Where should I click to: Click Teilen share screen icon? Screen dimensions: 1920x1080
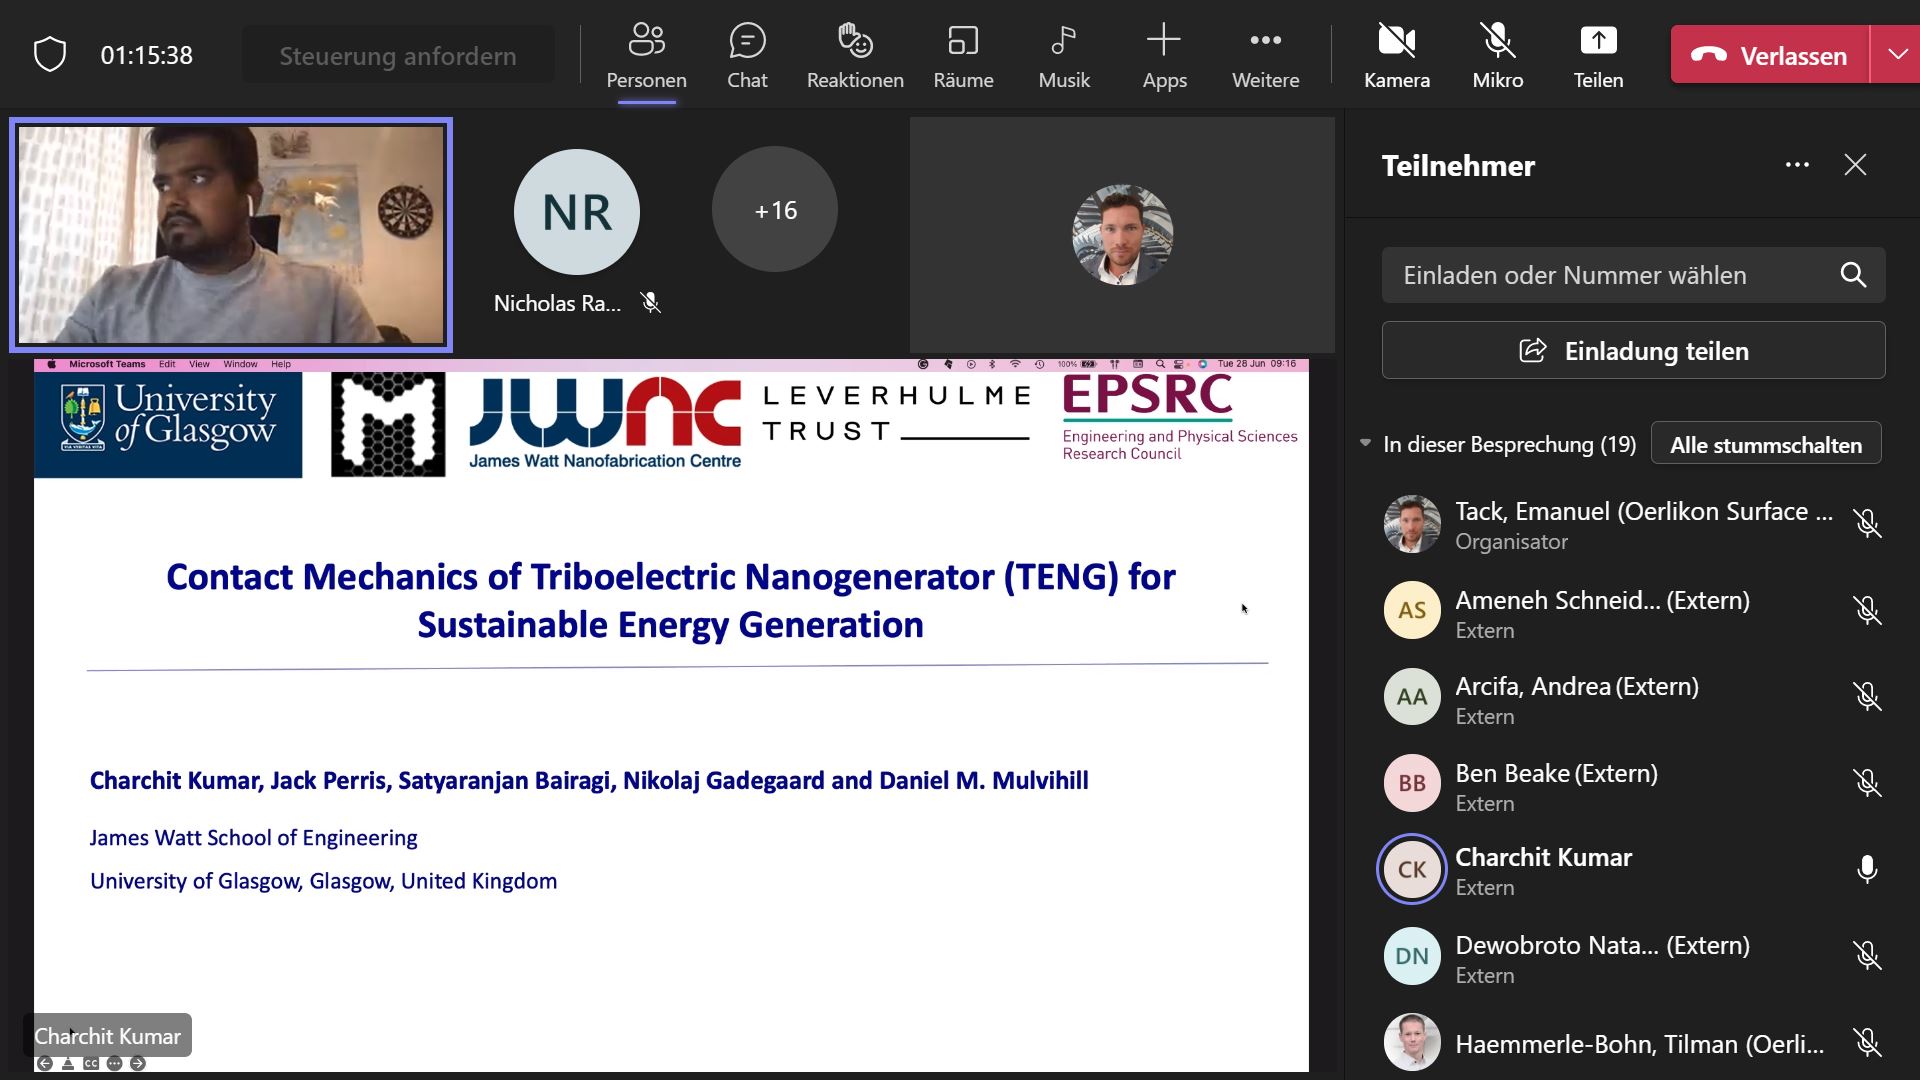click(x=1598, y=56)
